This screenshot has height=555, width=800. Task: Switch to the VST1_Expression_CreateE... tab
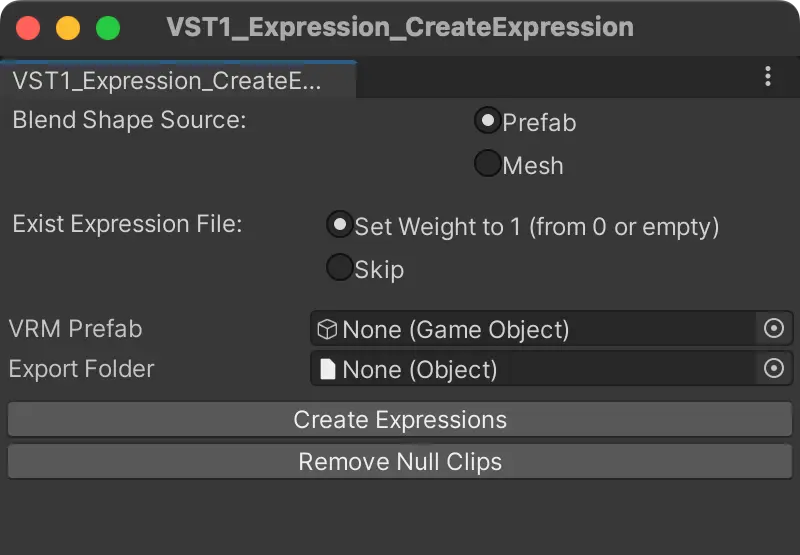click(167, 81)
